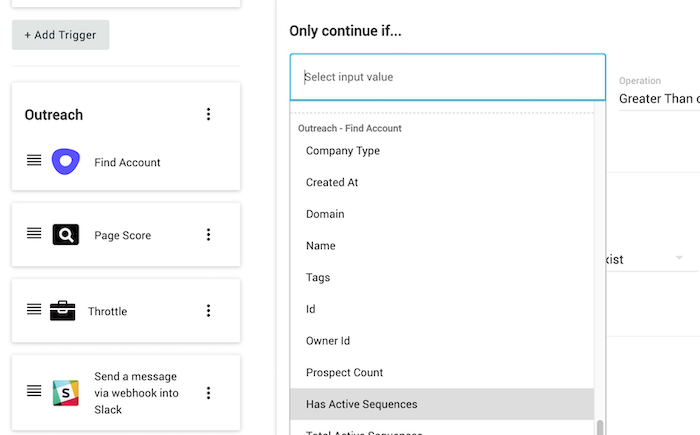The image size is (700, 435).
Task: Open the Page Score three-dot menu
Action: point(208,235)
